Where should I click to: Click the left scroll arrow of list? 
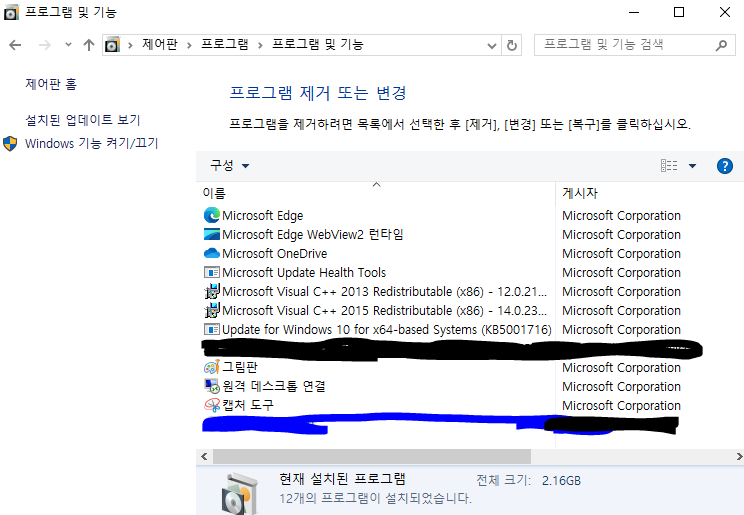tap(204, 457)
